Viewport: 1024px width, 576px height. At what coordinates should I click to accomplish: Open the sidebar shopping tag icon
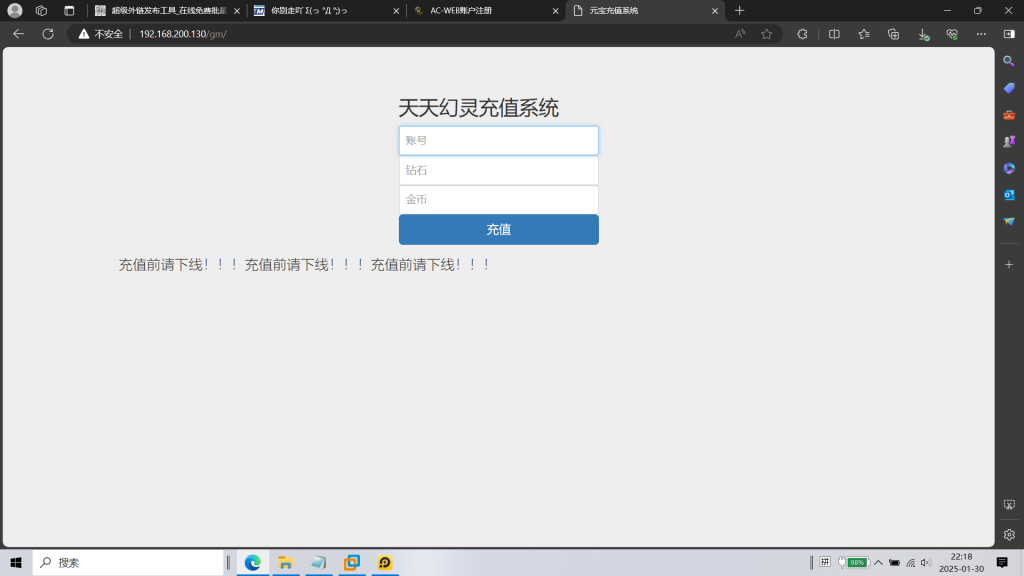click(x=1009, y=88)
